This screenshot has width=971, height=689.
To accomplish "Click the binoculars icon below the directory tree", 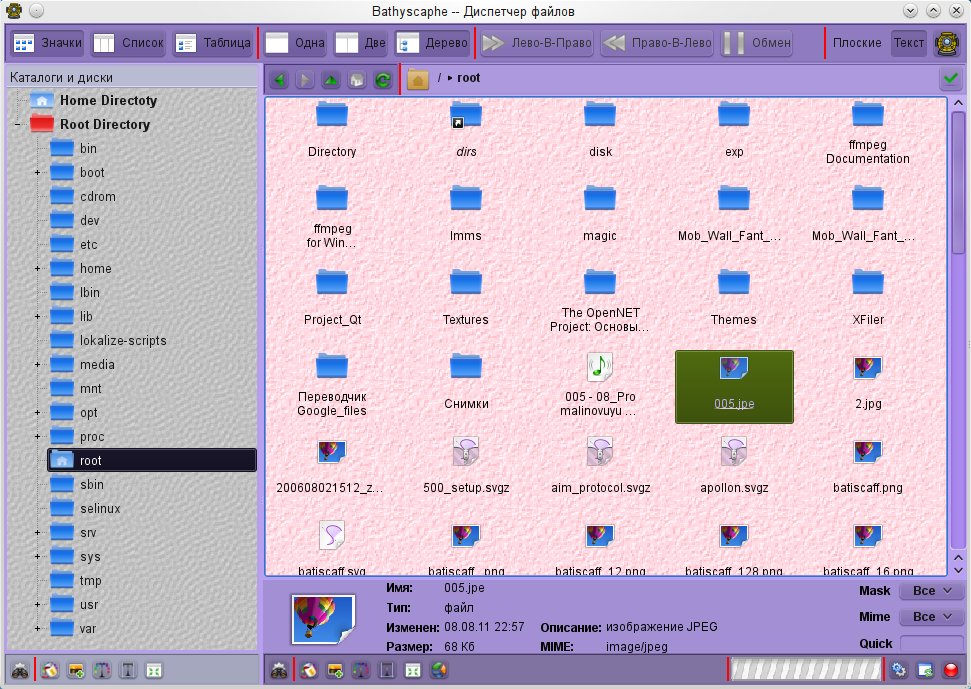I will click(x=20, y=670).
